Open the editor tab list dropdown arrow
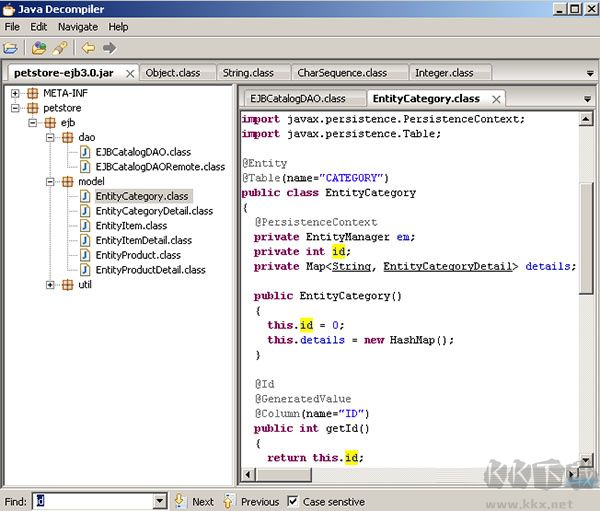Image resolution: width=600 pixels, height=511 pixels. coord(587,100)
